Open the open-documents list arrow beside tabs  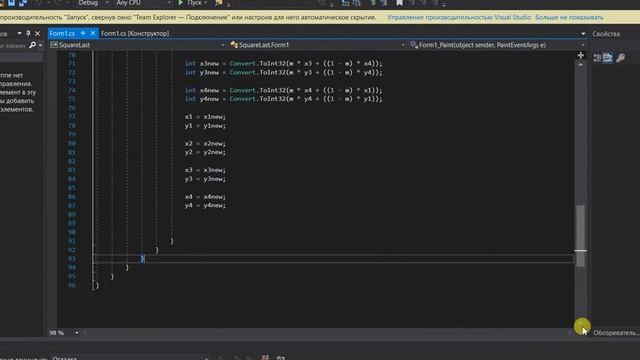pos(583,33)
